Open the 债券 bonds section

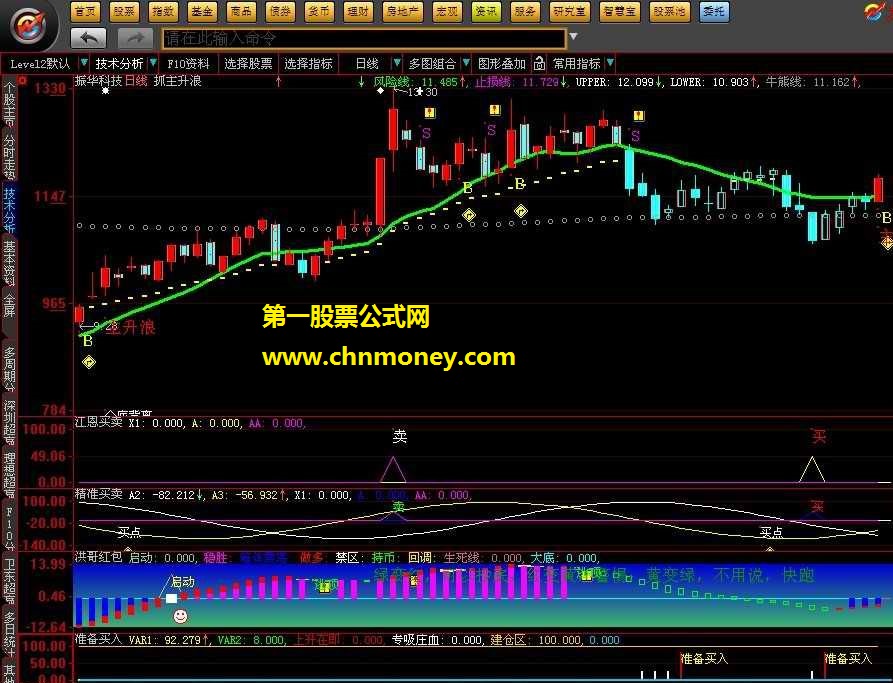pyautogui.click(x=280, y=11)
